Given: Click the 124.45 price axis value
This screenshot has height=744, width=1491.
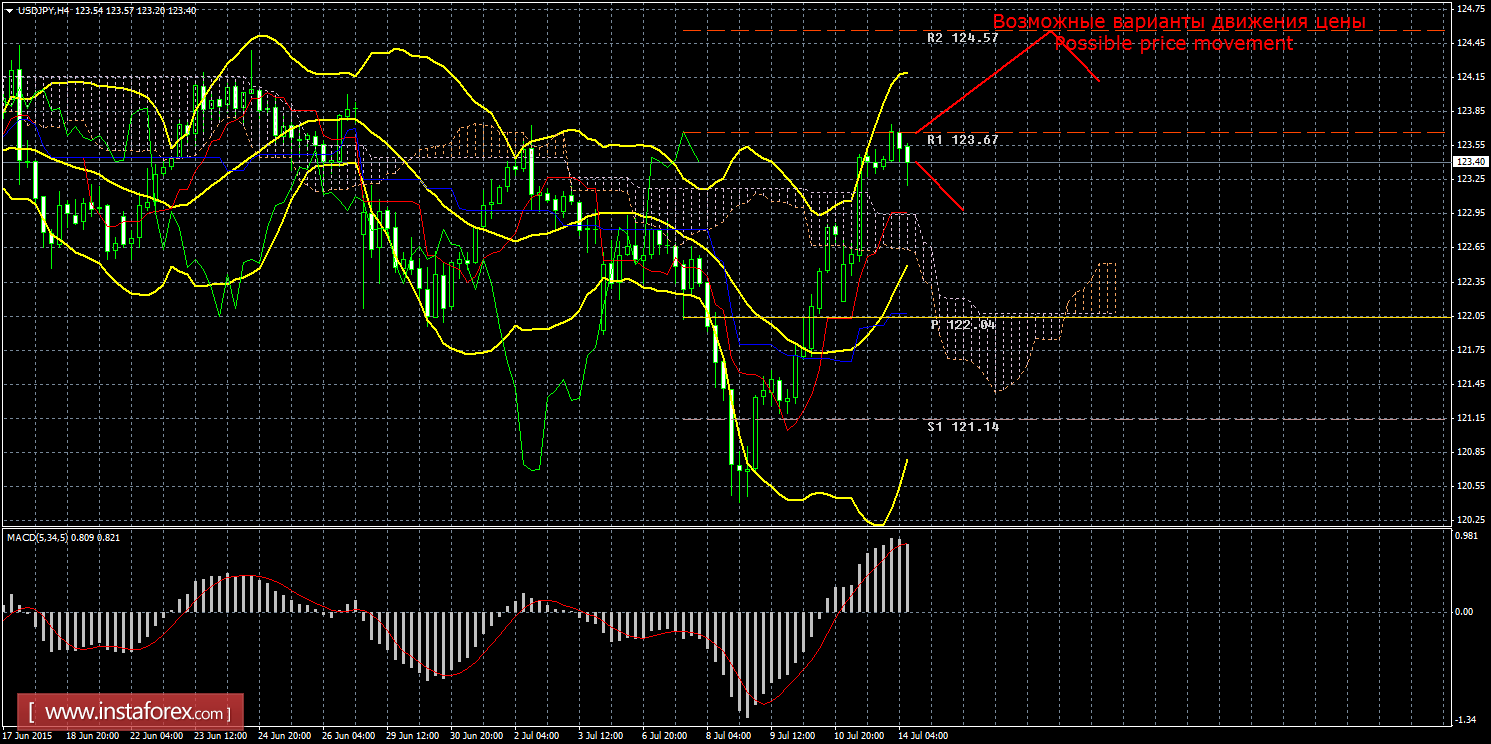Looking at the screenshot, I should [1470, 43].
